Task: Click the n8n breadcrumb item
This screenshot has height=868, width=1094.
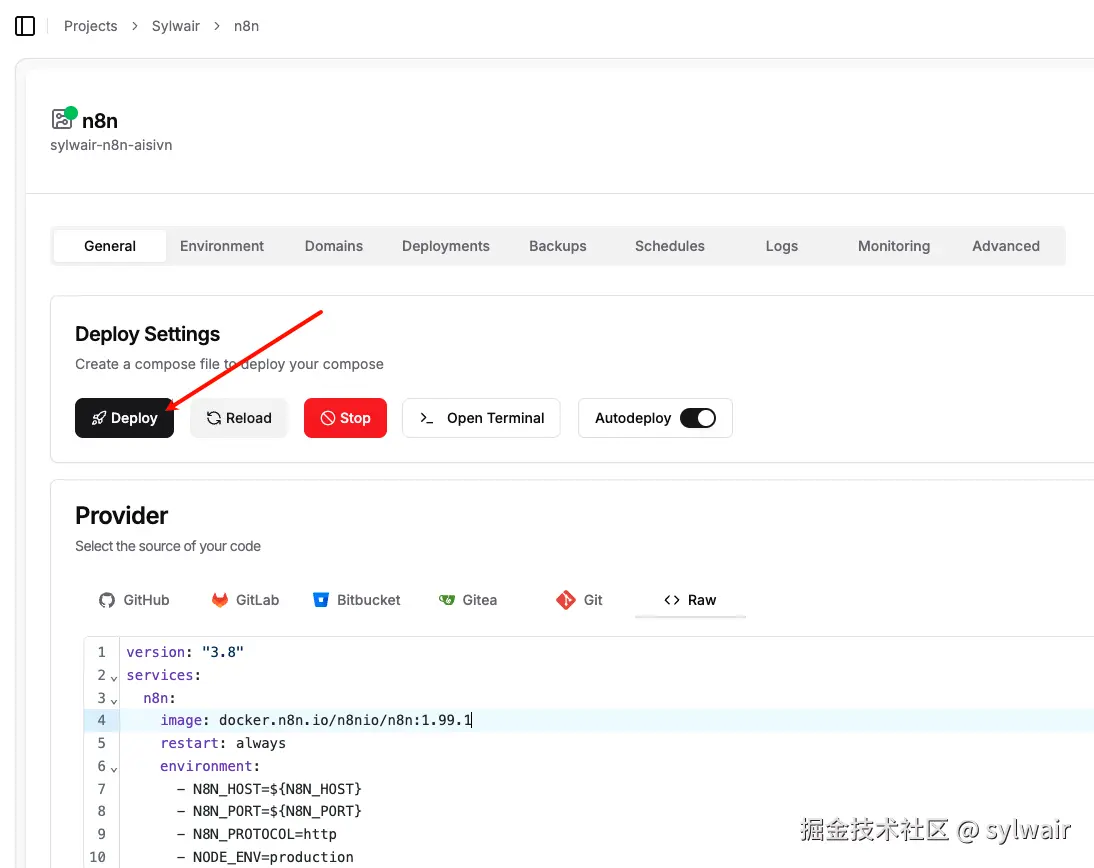Action: click(x=246, y=26)
